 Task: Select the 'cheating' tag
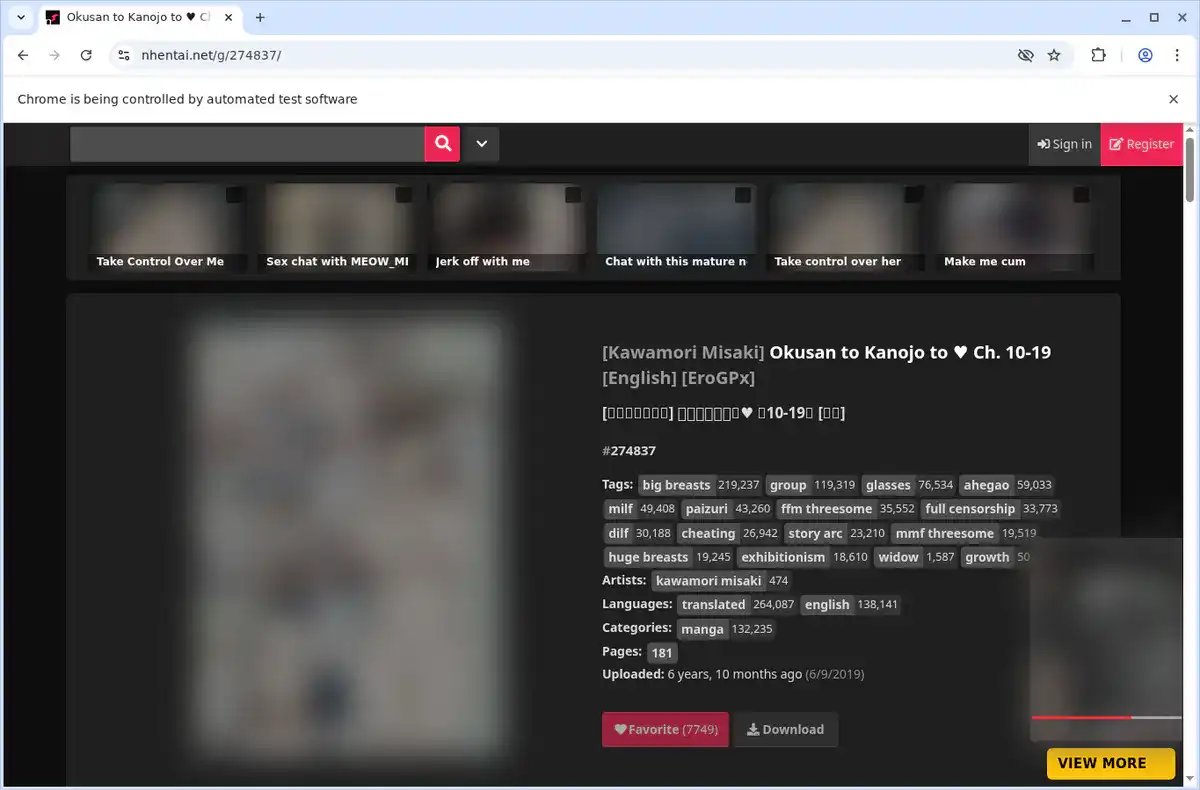pyautogui.click(x=729, y=533)
